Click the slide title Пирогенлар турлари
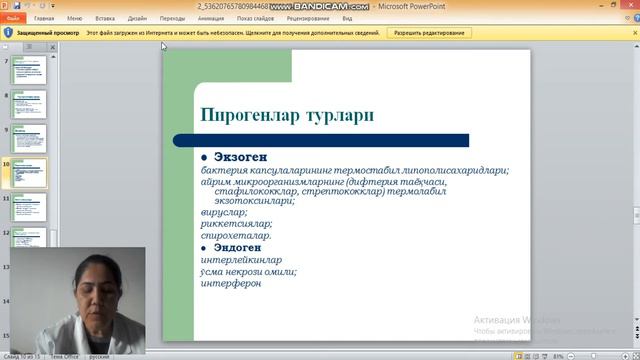Screen dimensions: 640x360 [287, 115]
